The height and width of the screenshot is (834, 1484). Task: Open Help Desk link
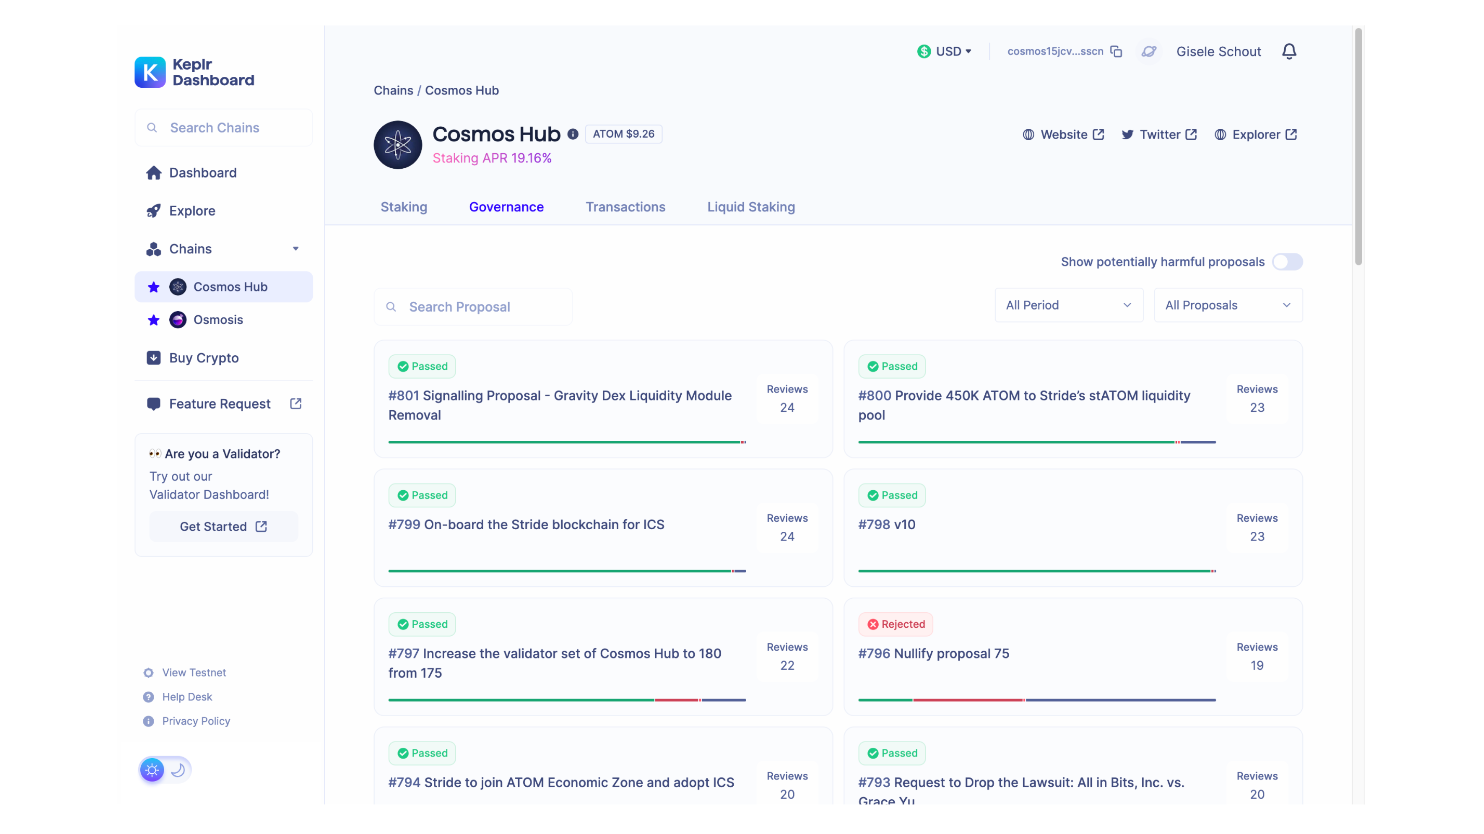pyautogui.click(x=187, y=697)
